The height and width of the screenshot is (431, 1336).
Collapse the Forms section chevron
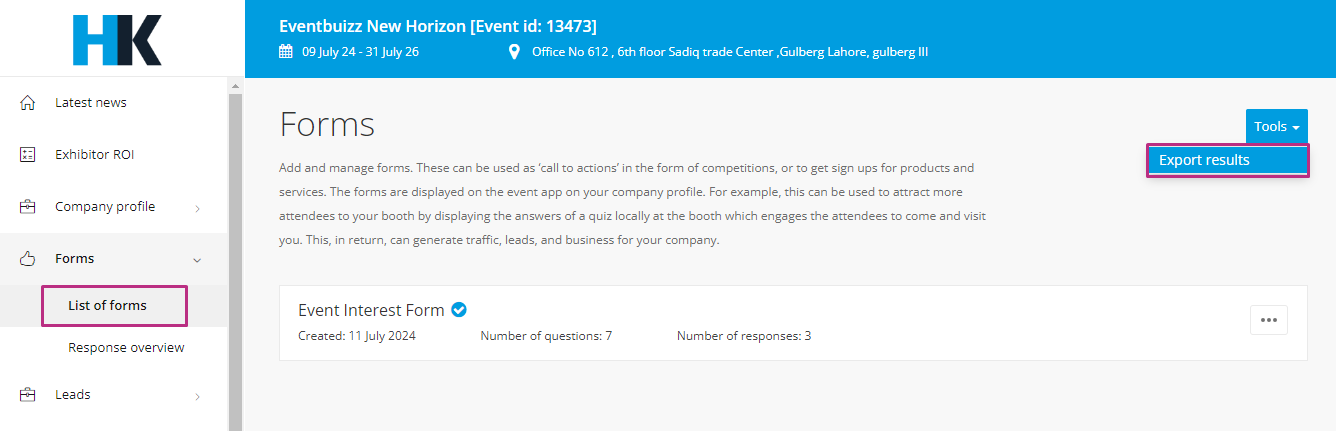pyautogui.click(x=197, y=260)
